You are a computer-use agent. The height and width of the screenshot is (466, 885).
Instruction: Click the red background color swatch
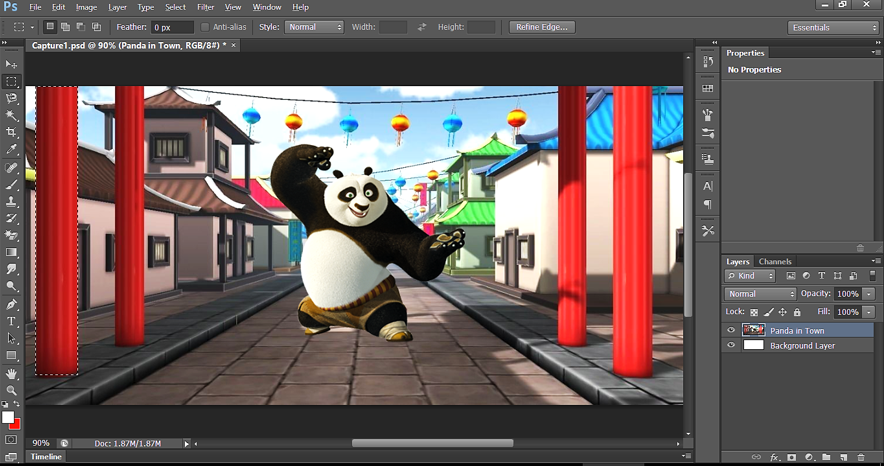[16, 425]
